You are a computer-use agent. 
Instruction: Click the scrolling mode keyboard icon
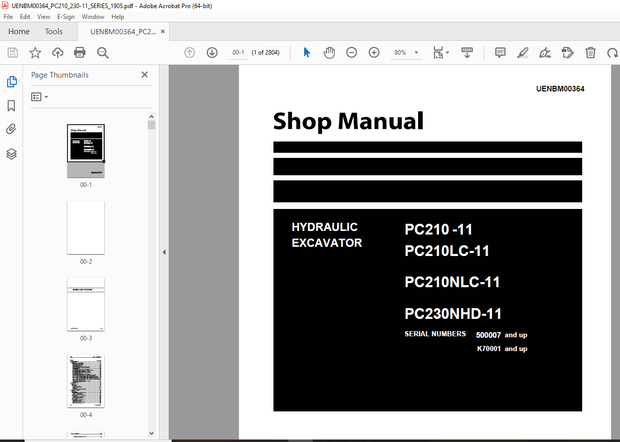467,53
